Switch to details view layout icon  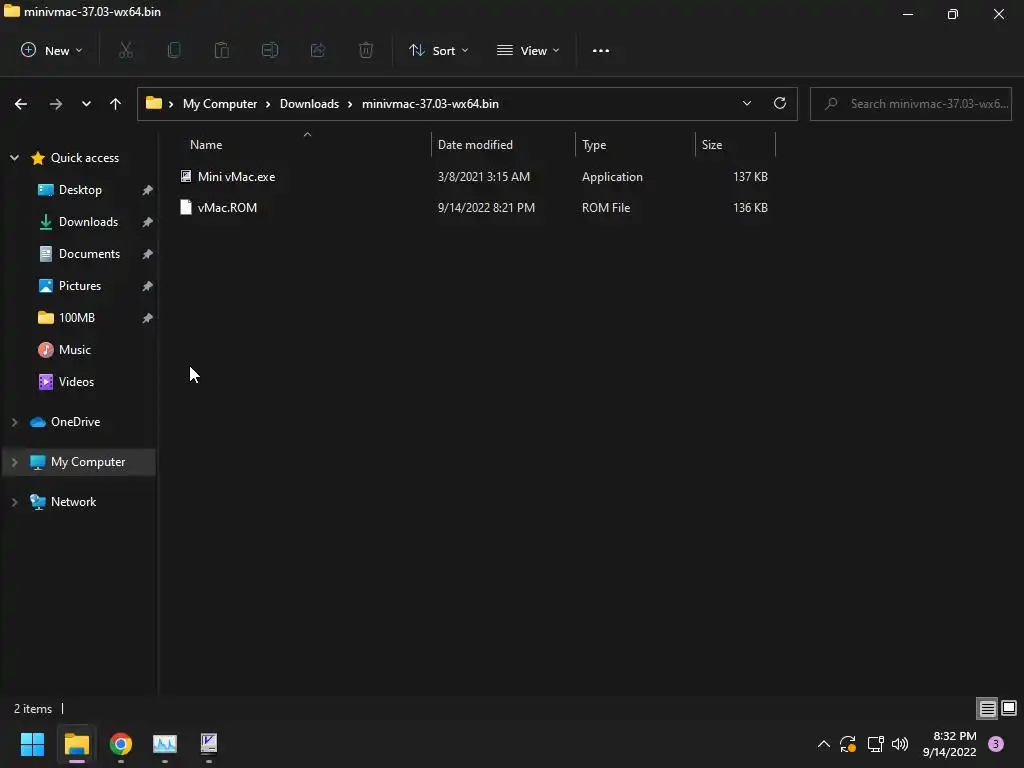(x=987, y=708)
